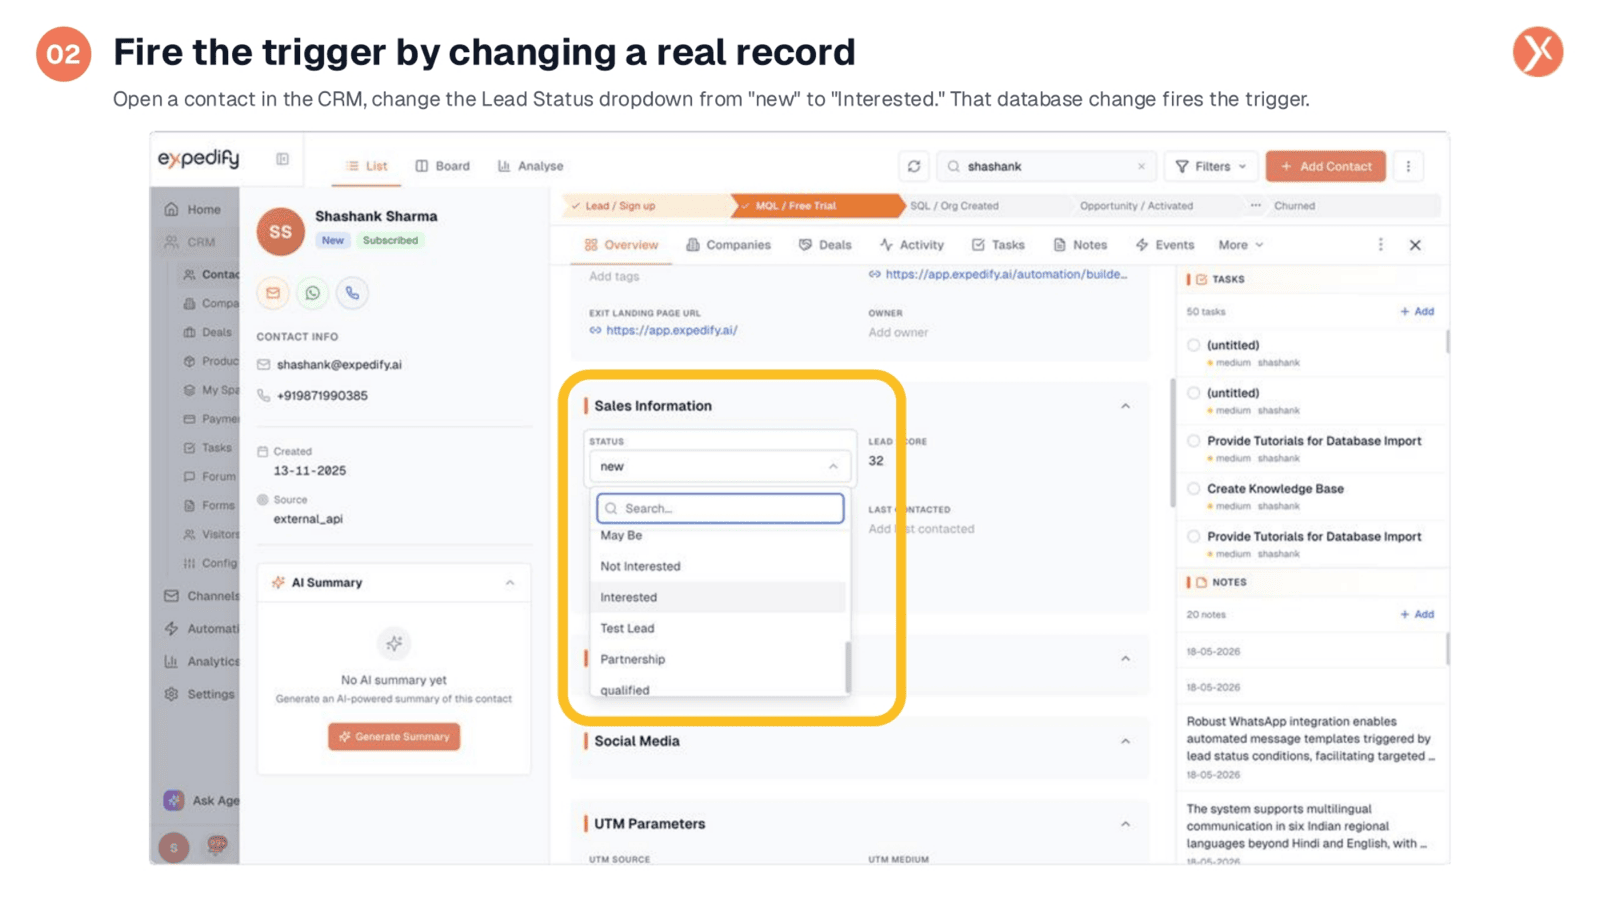Open Ask Agent at sidebar bottom
This screenshot has height=900, width=1600.
pos(202,800)
